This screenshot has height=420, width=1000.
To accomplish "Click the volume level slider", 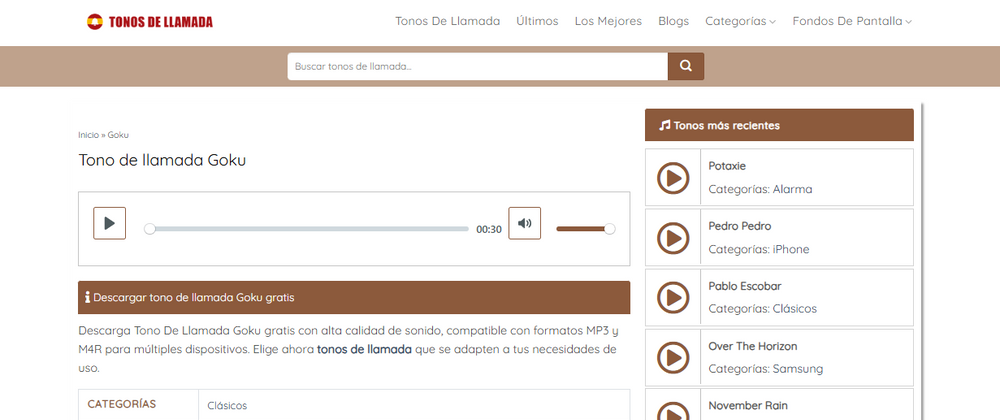I will (585, 229).
